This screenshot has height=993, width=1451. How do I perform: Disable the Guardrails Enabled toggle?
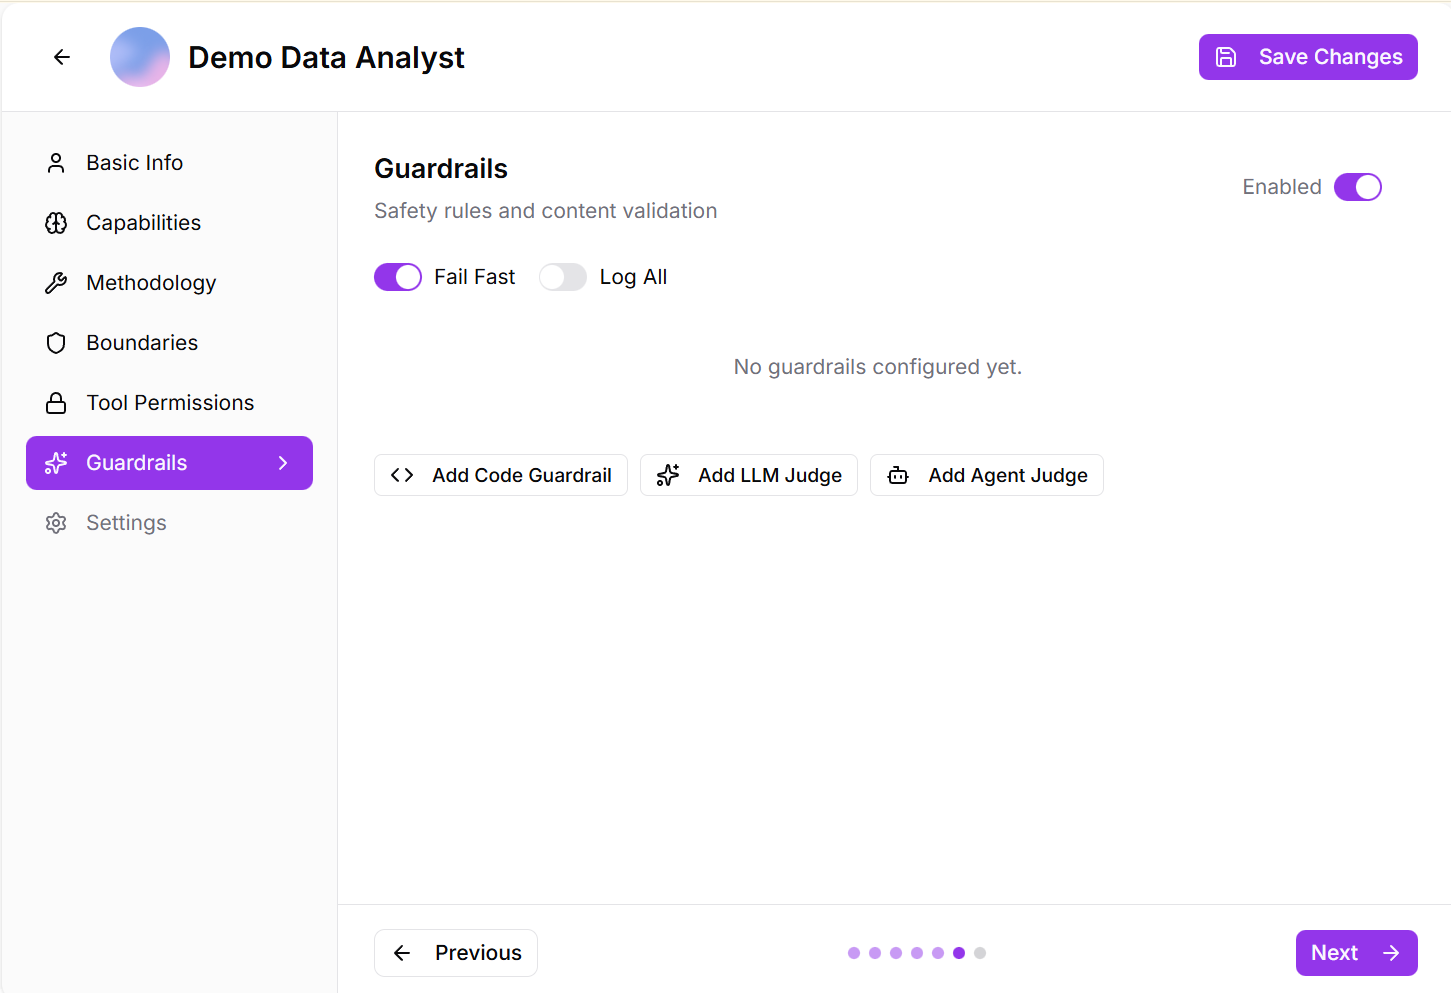pyautogui.click(x=1357, y=187)
